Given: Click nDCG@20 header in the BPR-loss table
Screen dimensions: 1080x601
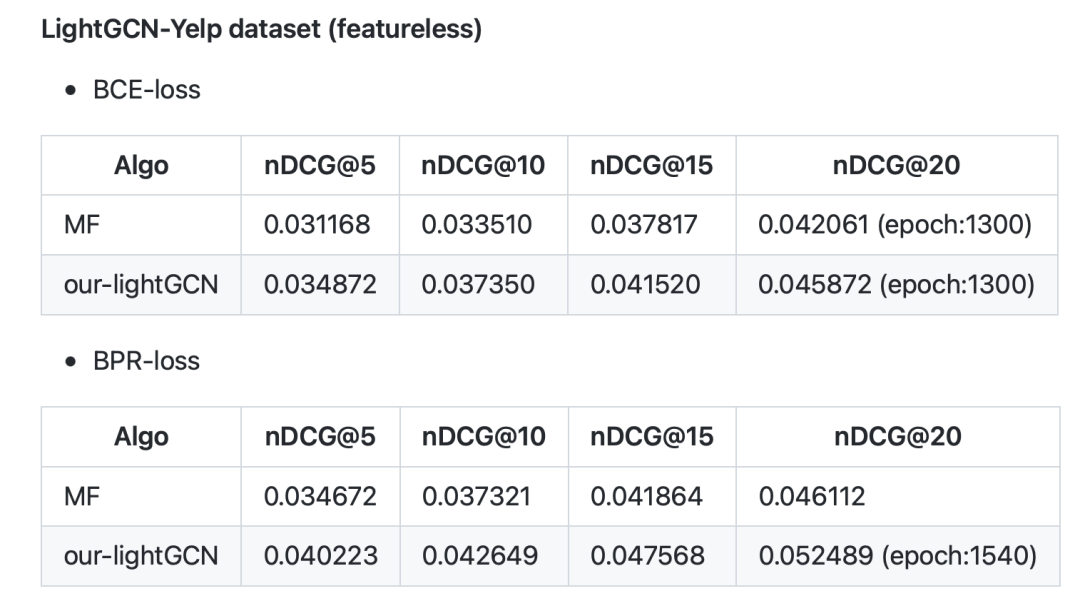Looking at the screenshot, I should click(x=896, y=437).
